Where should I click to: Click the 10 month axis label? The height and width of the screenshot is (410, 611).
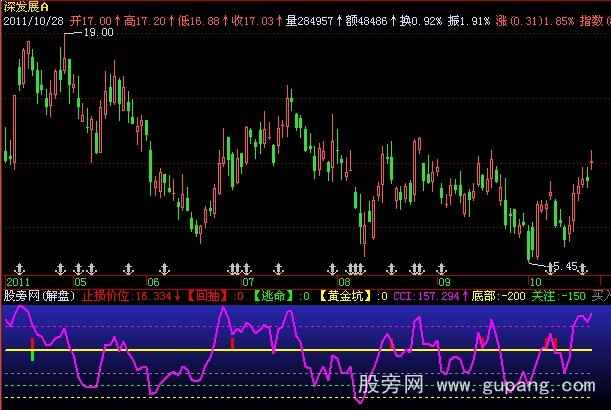point(535,282)
